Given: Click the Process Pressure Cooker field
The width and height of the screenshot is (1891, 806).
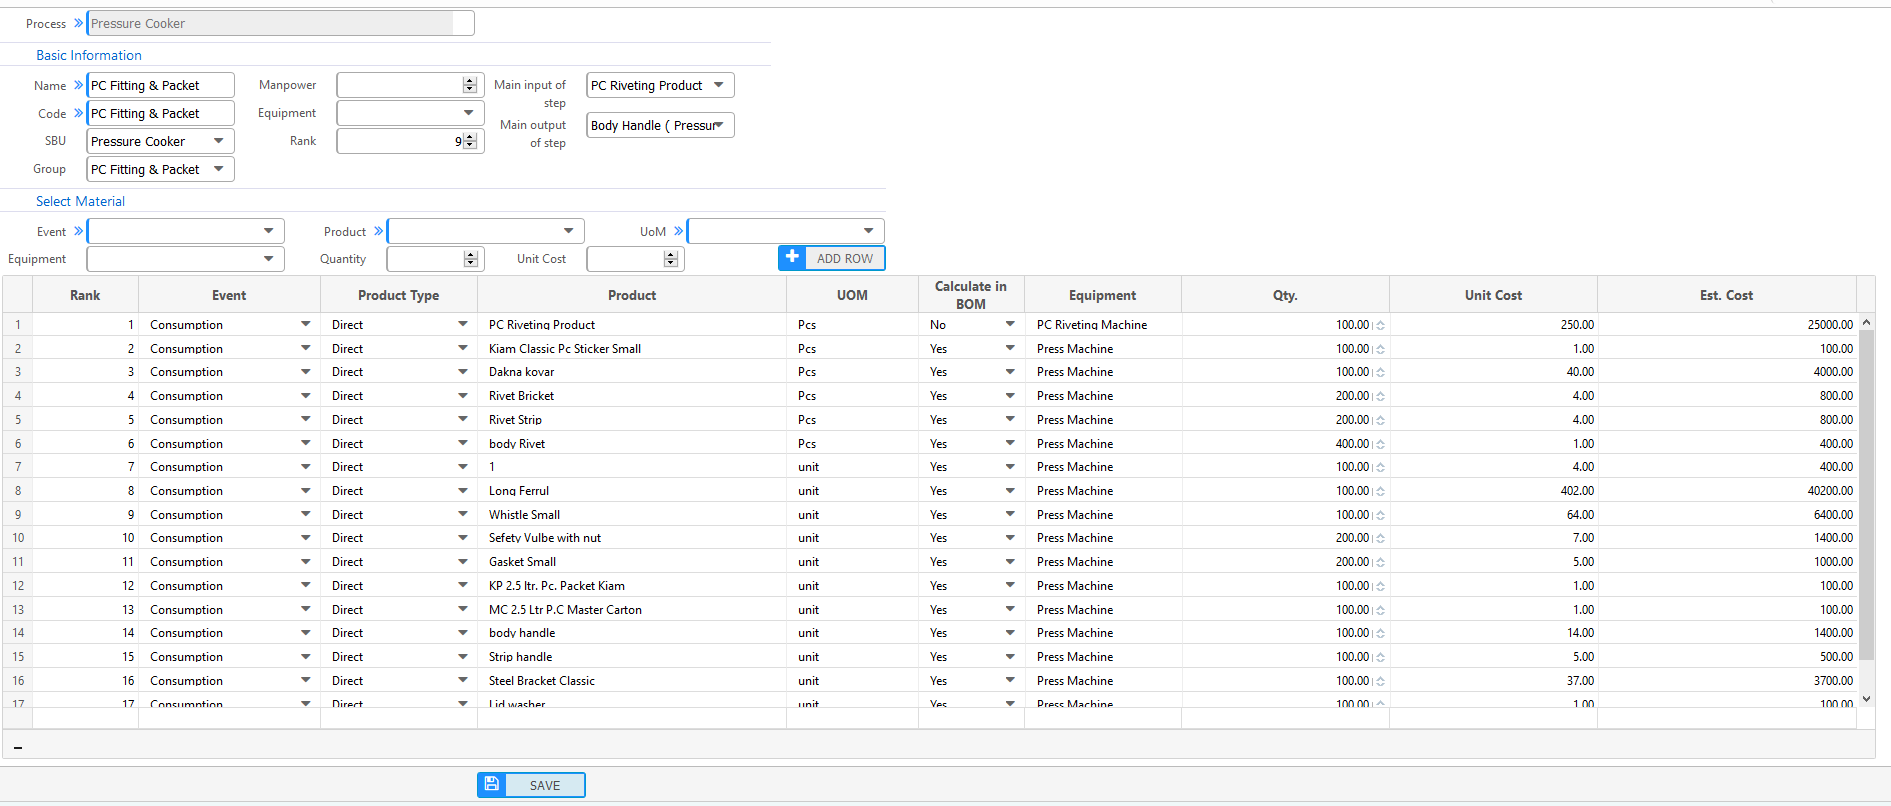Looking at the screenshot, I should coord(280,23).
